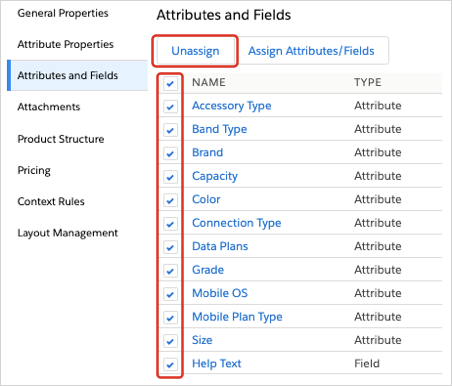
Task: Uncheck the Band Type checkbox
Action: (170, 130)
